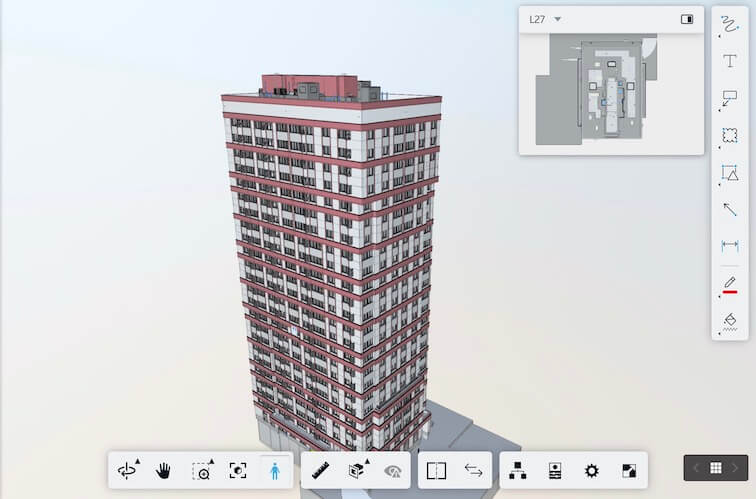Select the Callout markup tool
Viewport: 756px width, 499px height.
pyautogui.click(x=729, y=99)
